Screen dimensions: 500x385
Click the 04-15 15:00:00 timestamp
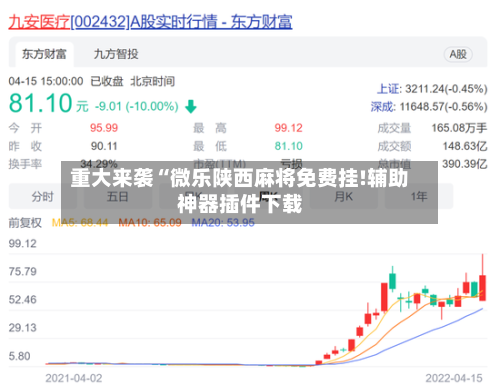tap(46, 81)
